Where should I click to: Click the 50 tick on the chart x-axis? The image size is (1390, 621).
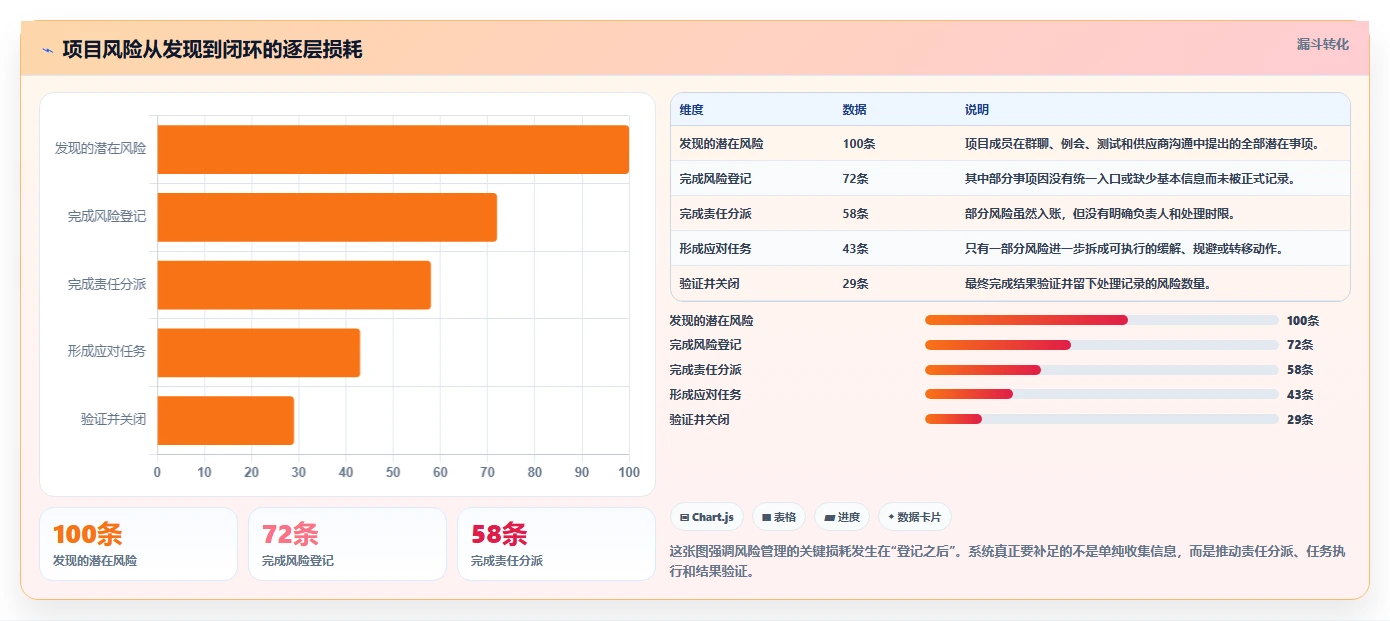coord(393,472)
